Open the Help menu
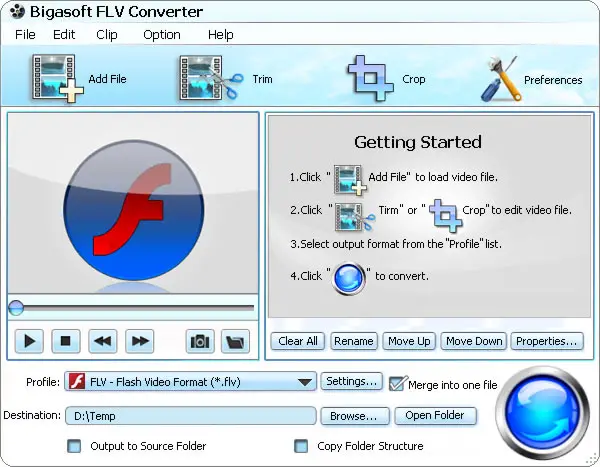The height and width of the screenshot is (467, 600). pyautogui.click(x=220, y=34)
